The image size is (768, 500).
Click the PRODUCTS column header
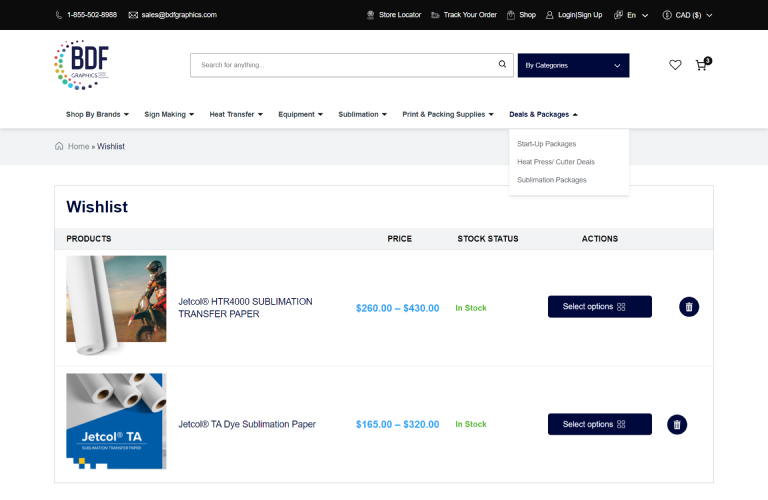(89, 238)
